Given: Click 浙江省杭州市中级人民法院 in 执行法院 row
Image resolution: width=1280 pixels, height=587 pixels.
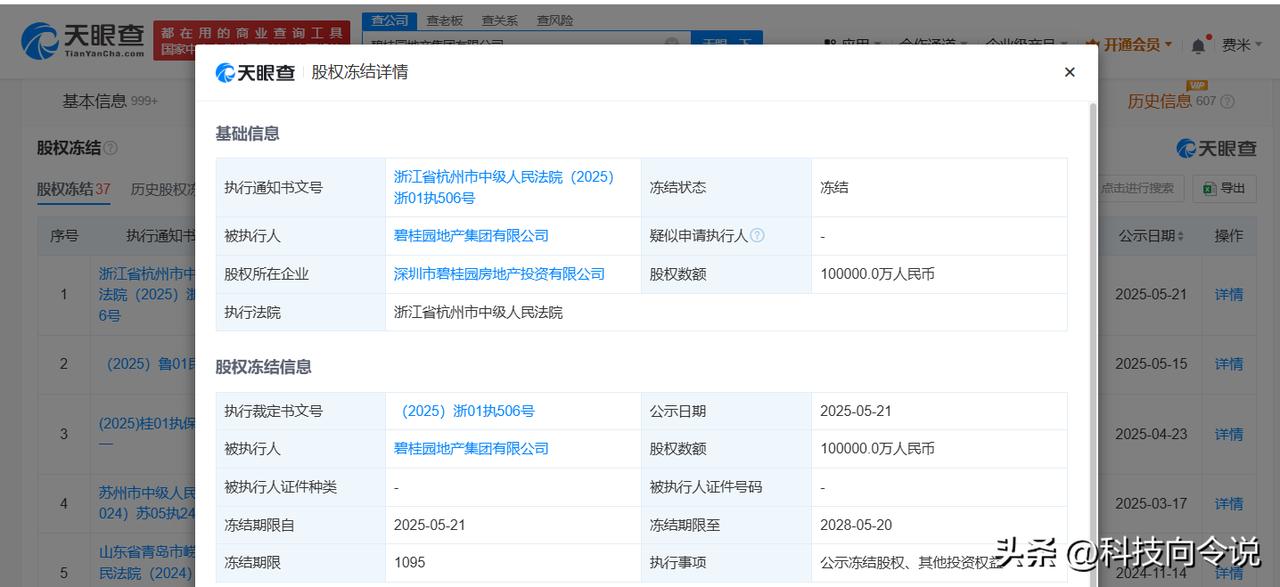Looking at the screenshot, I should click(478, 312).
